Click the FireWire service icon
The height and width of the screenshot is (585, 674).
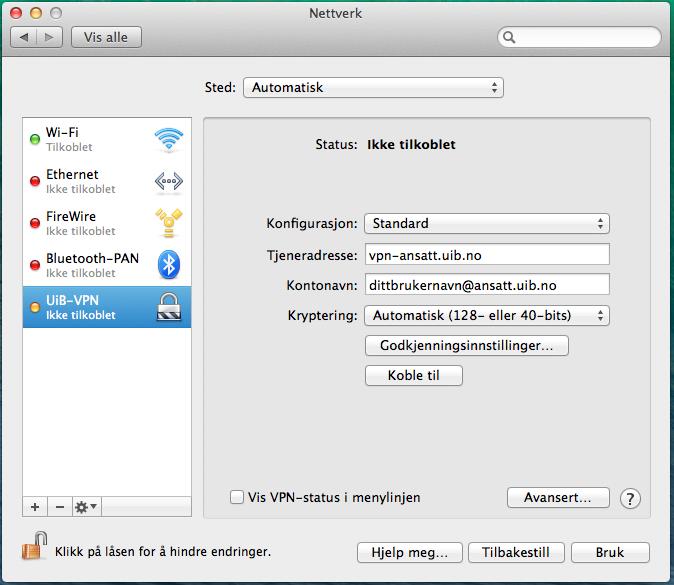coord(168,223)
